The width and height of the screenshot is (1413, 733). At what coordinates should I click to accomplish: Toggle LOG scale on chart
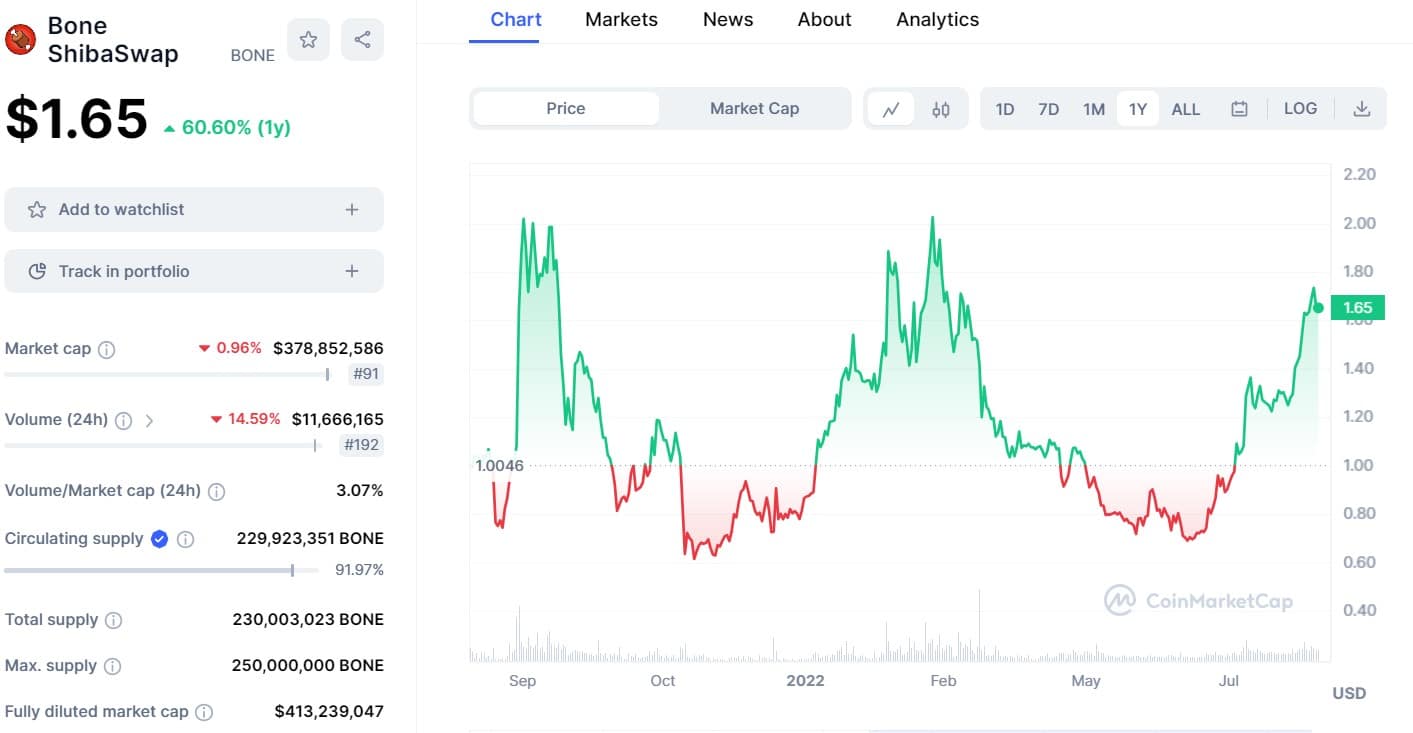click(x=1300, y=108)
